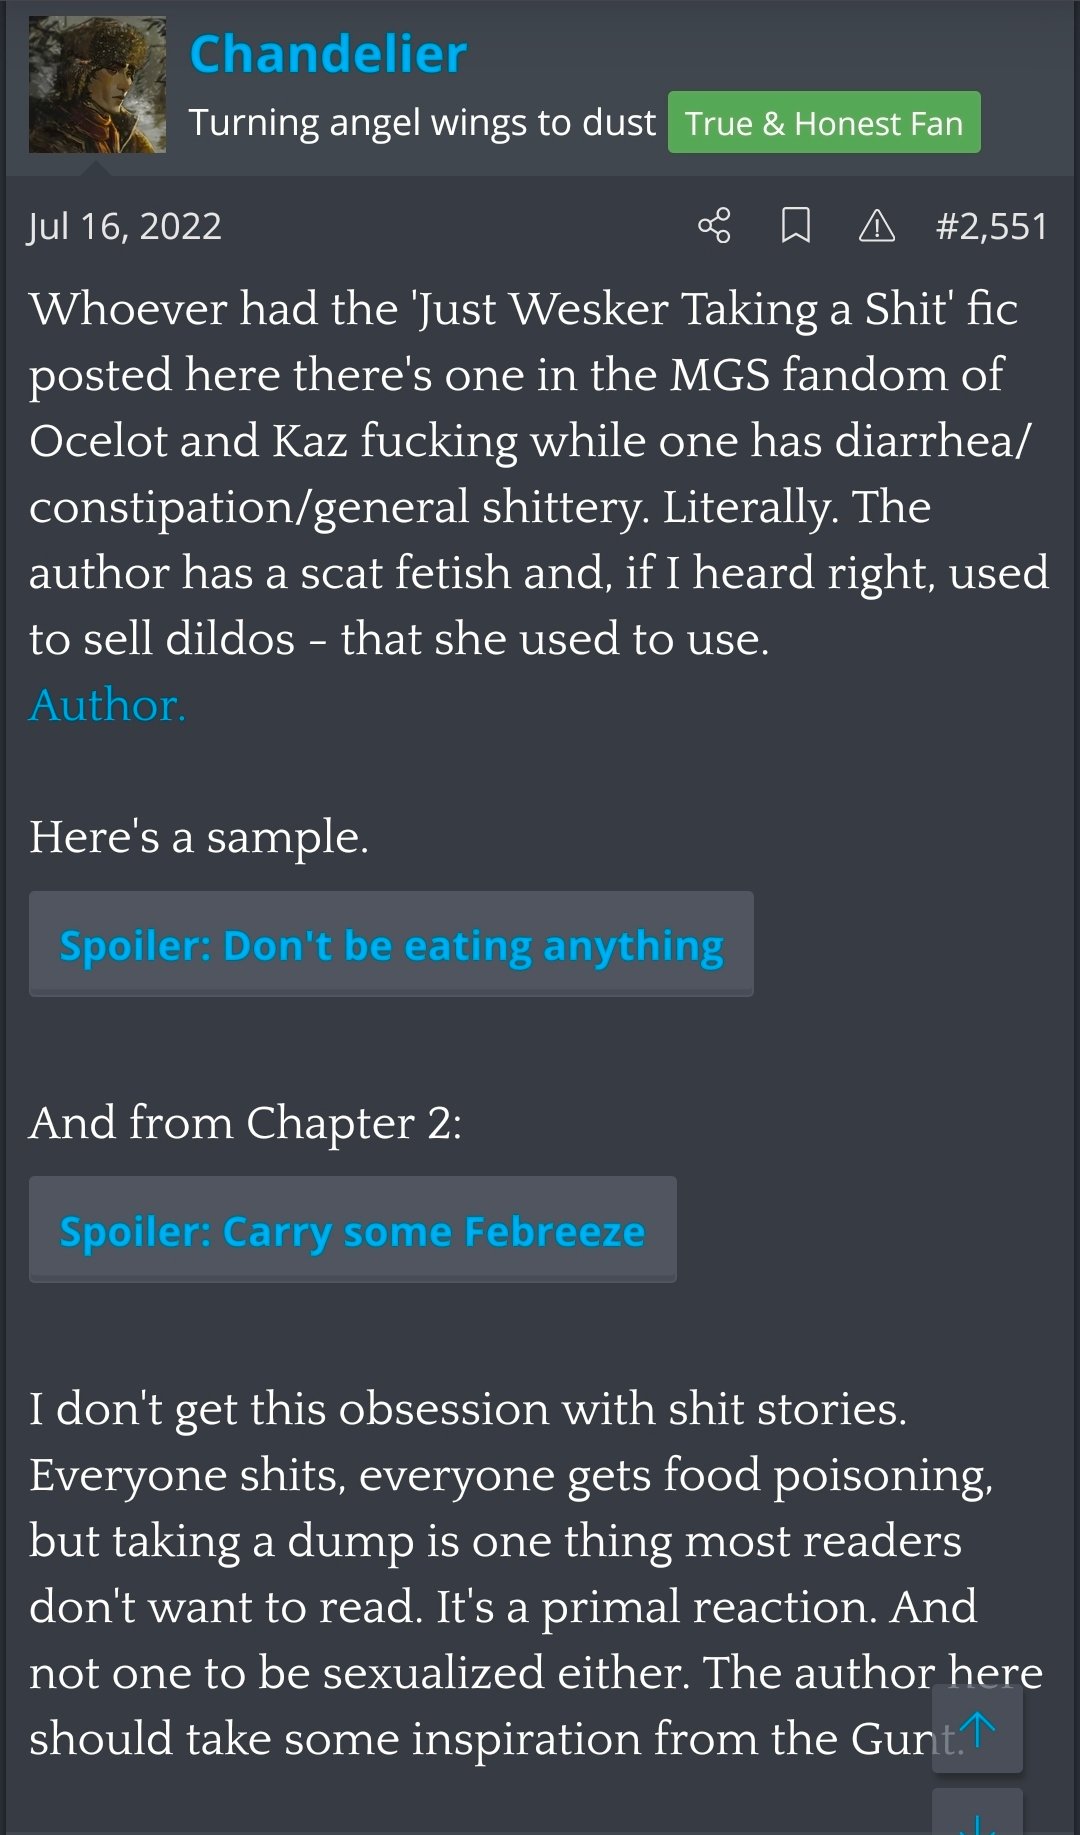Open Chandelier's avatar image
This screenshot has height=1835, width=1080.
point(97,85)
